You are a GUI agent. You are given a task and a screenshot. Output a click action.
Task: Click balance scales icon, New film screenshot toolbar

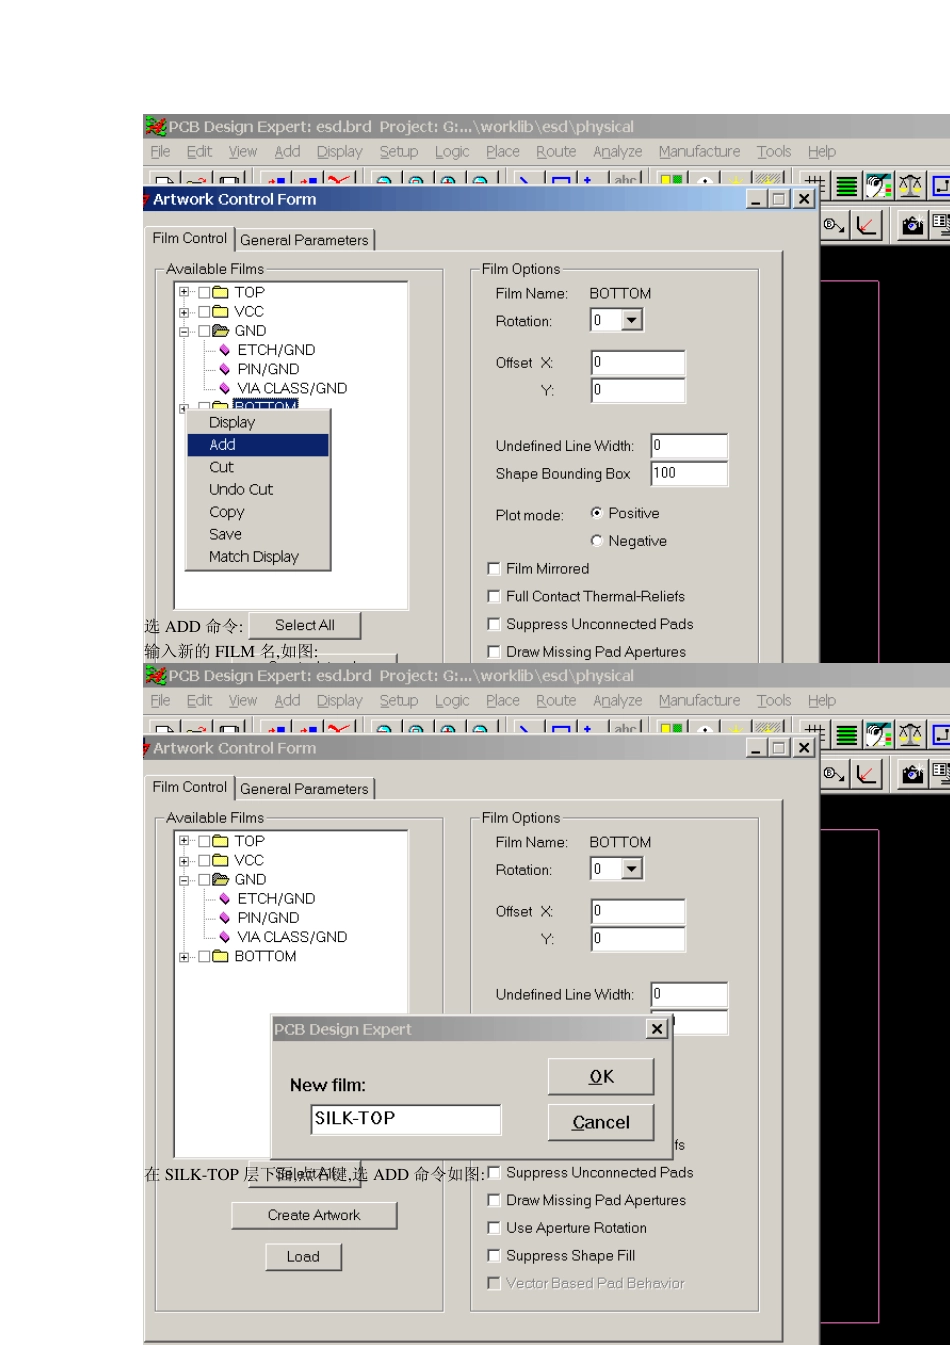pos(910,735)
